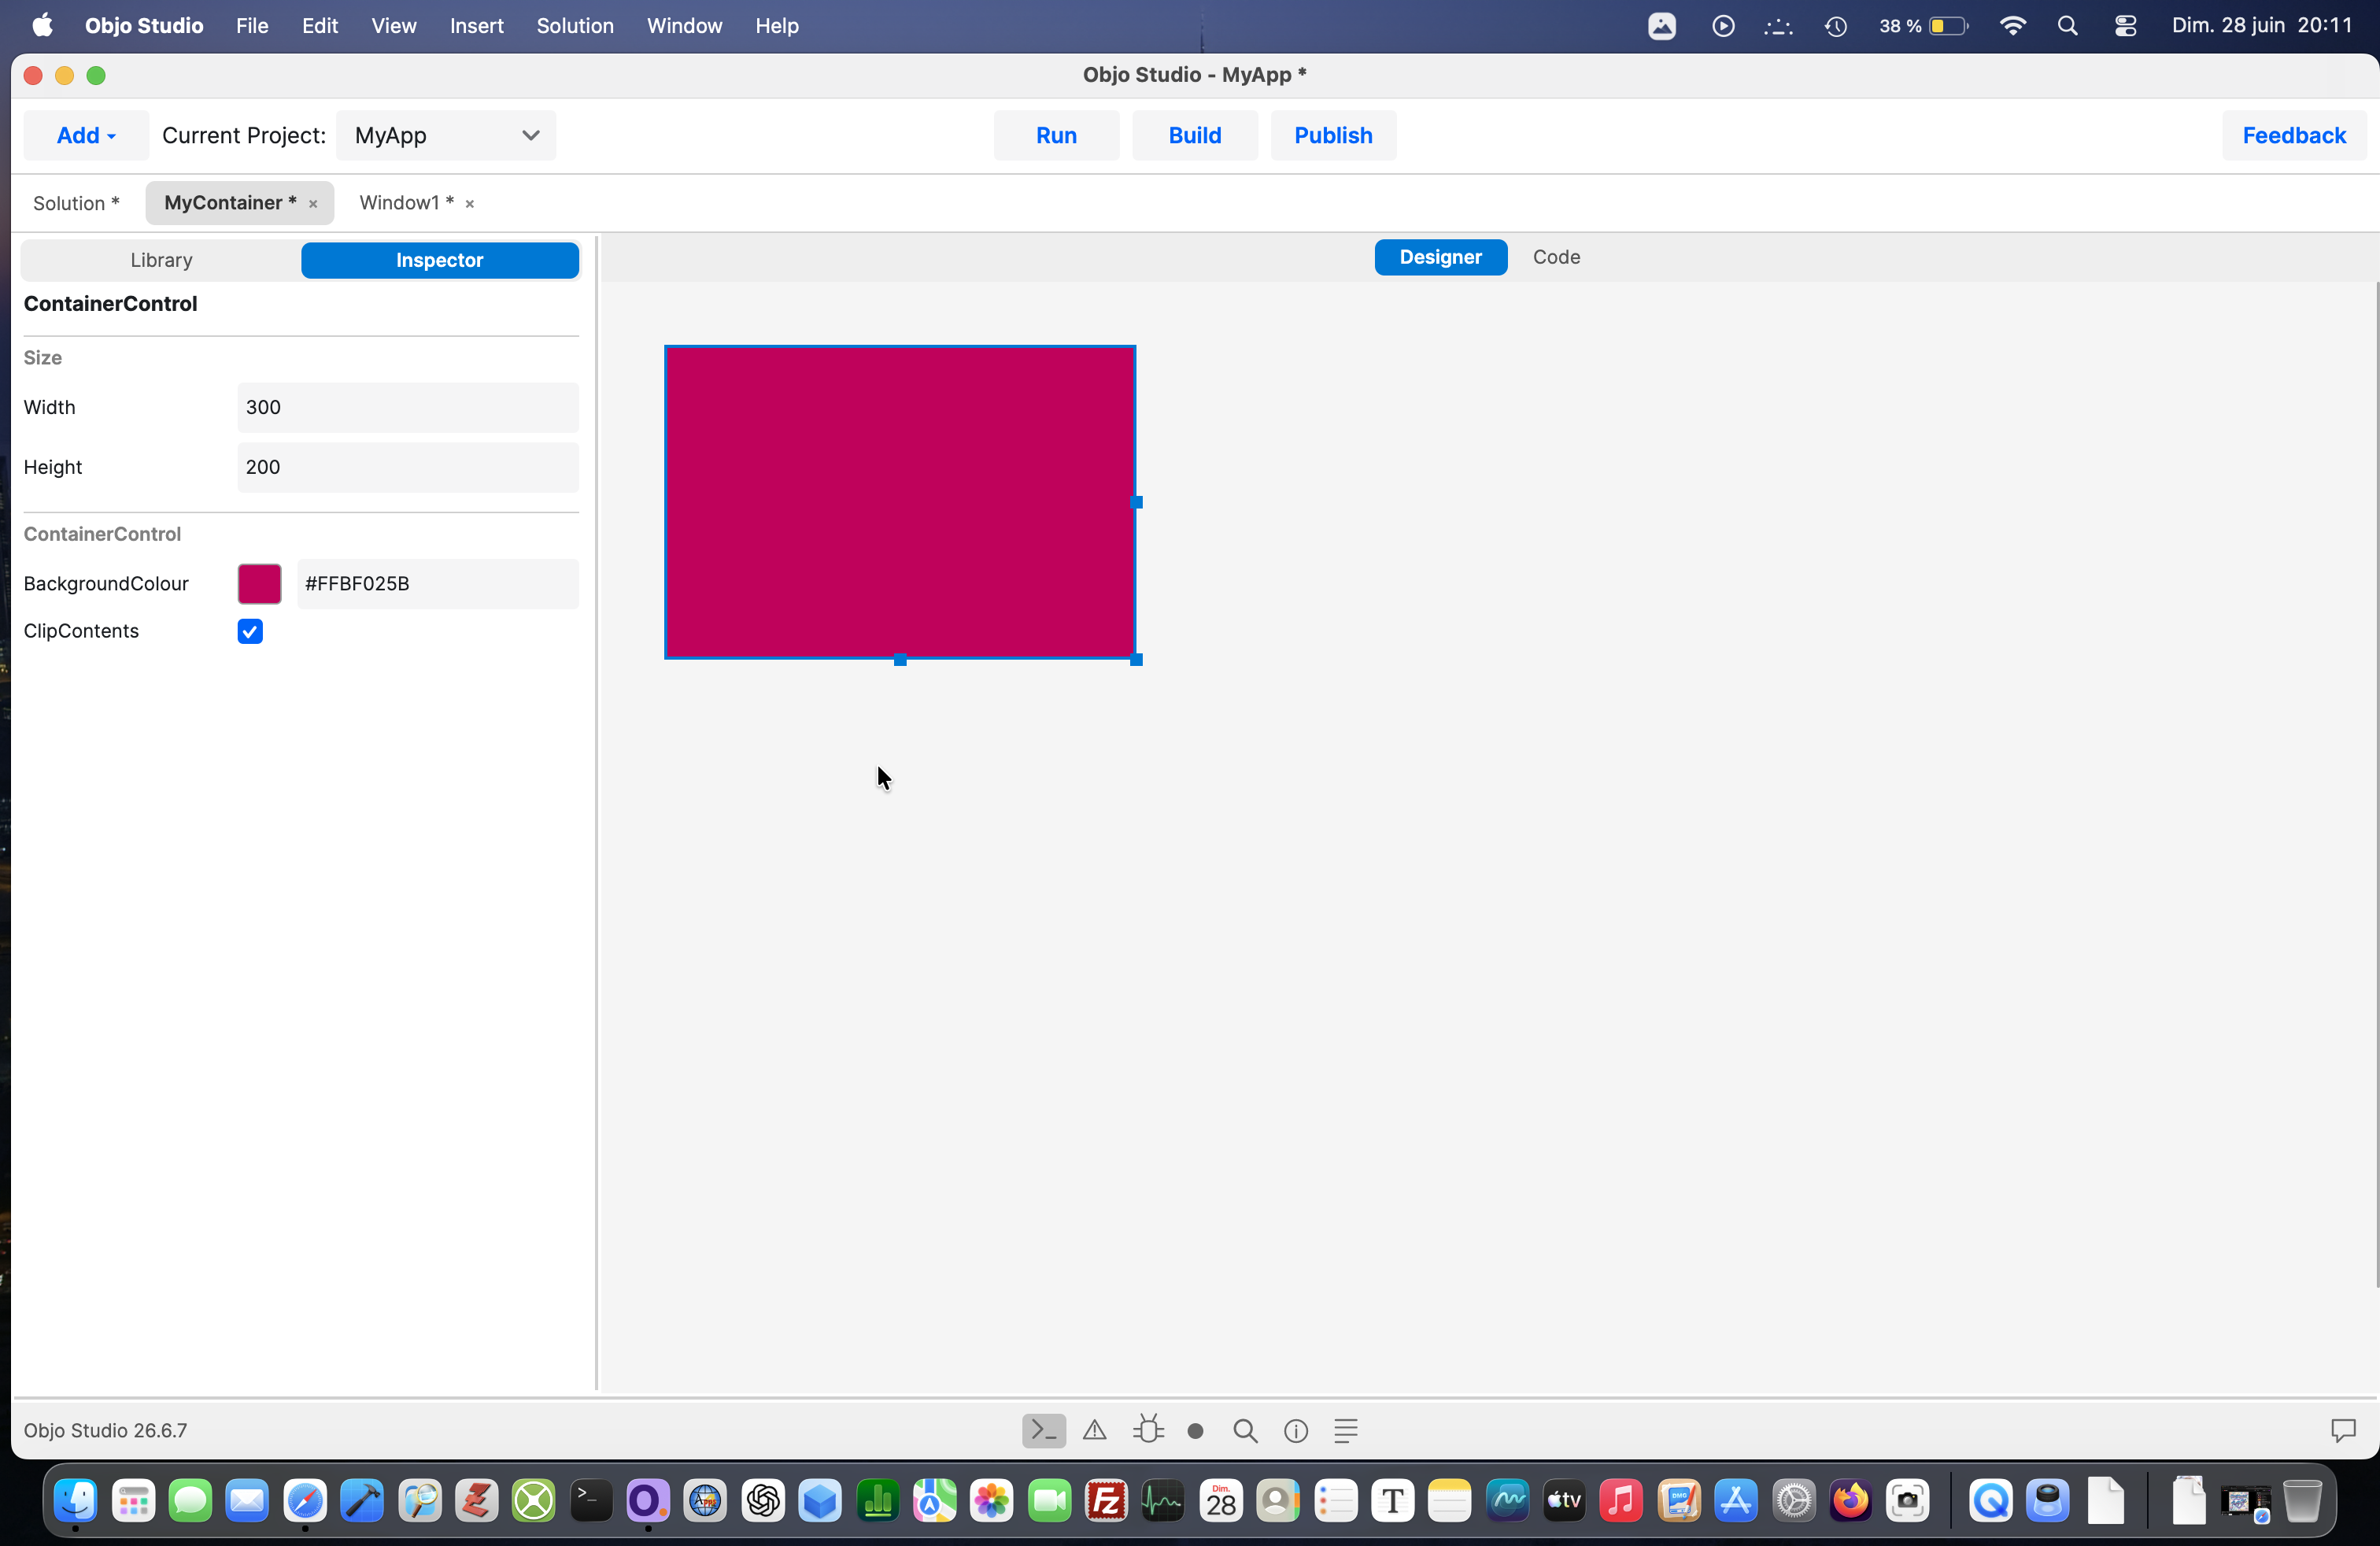This screenshot has width=2380, height=1546.
Task: Click the breakpoint dot icon in status bar
Action: (1195, 1431)
